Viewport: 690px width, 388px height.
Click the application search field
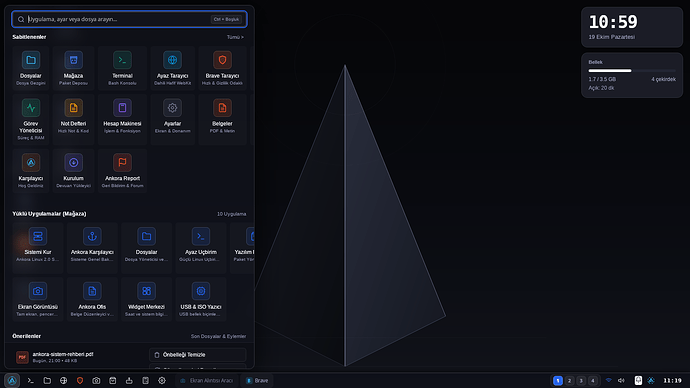point(129,19)
